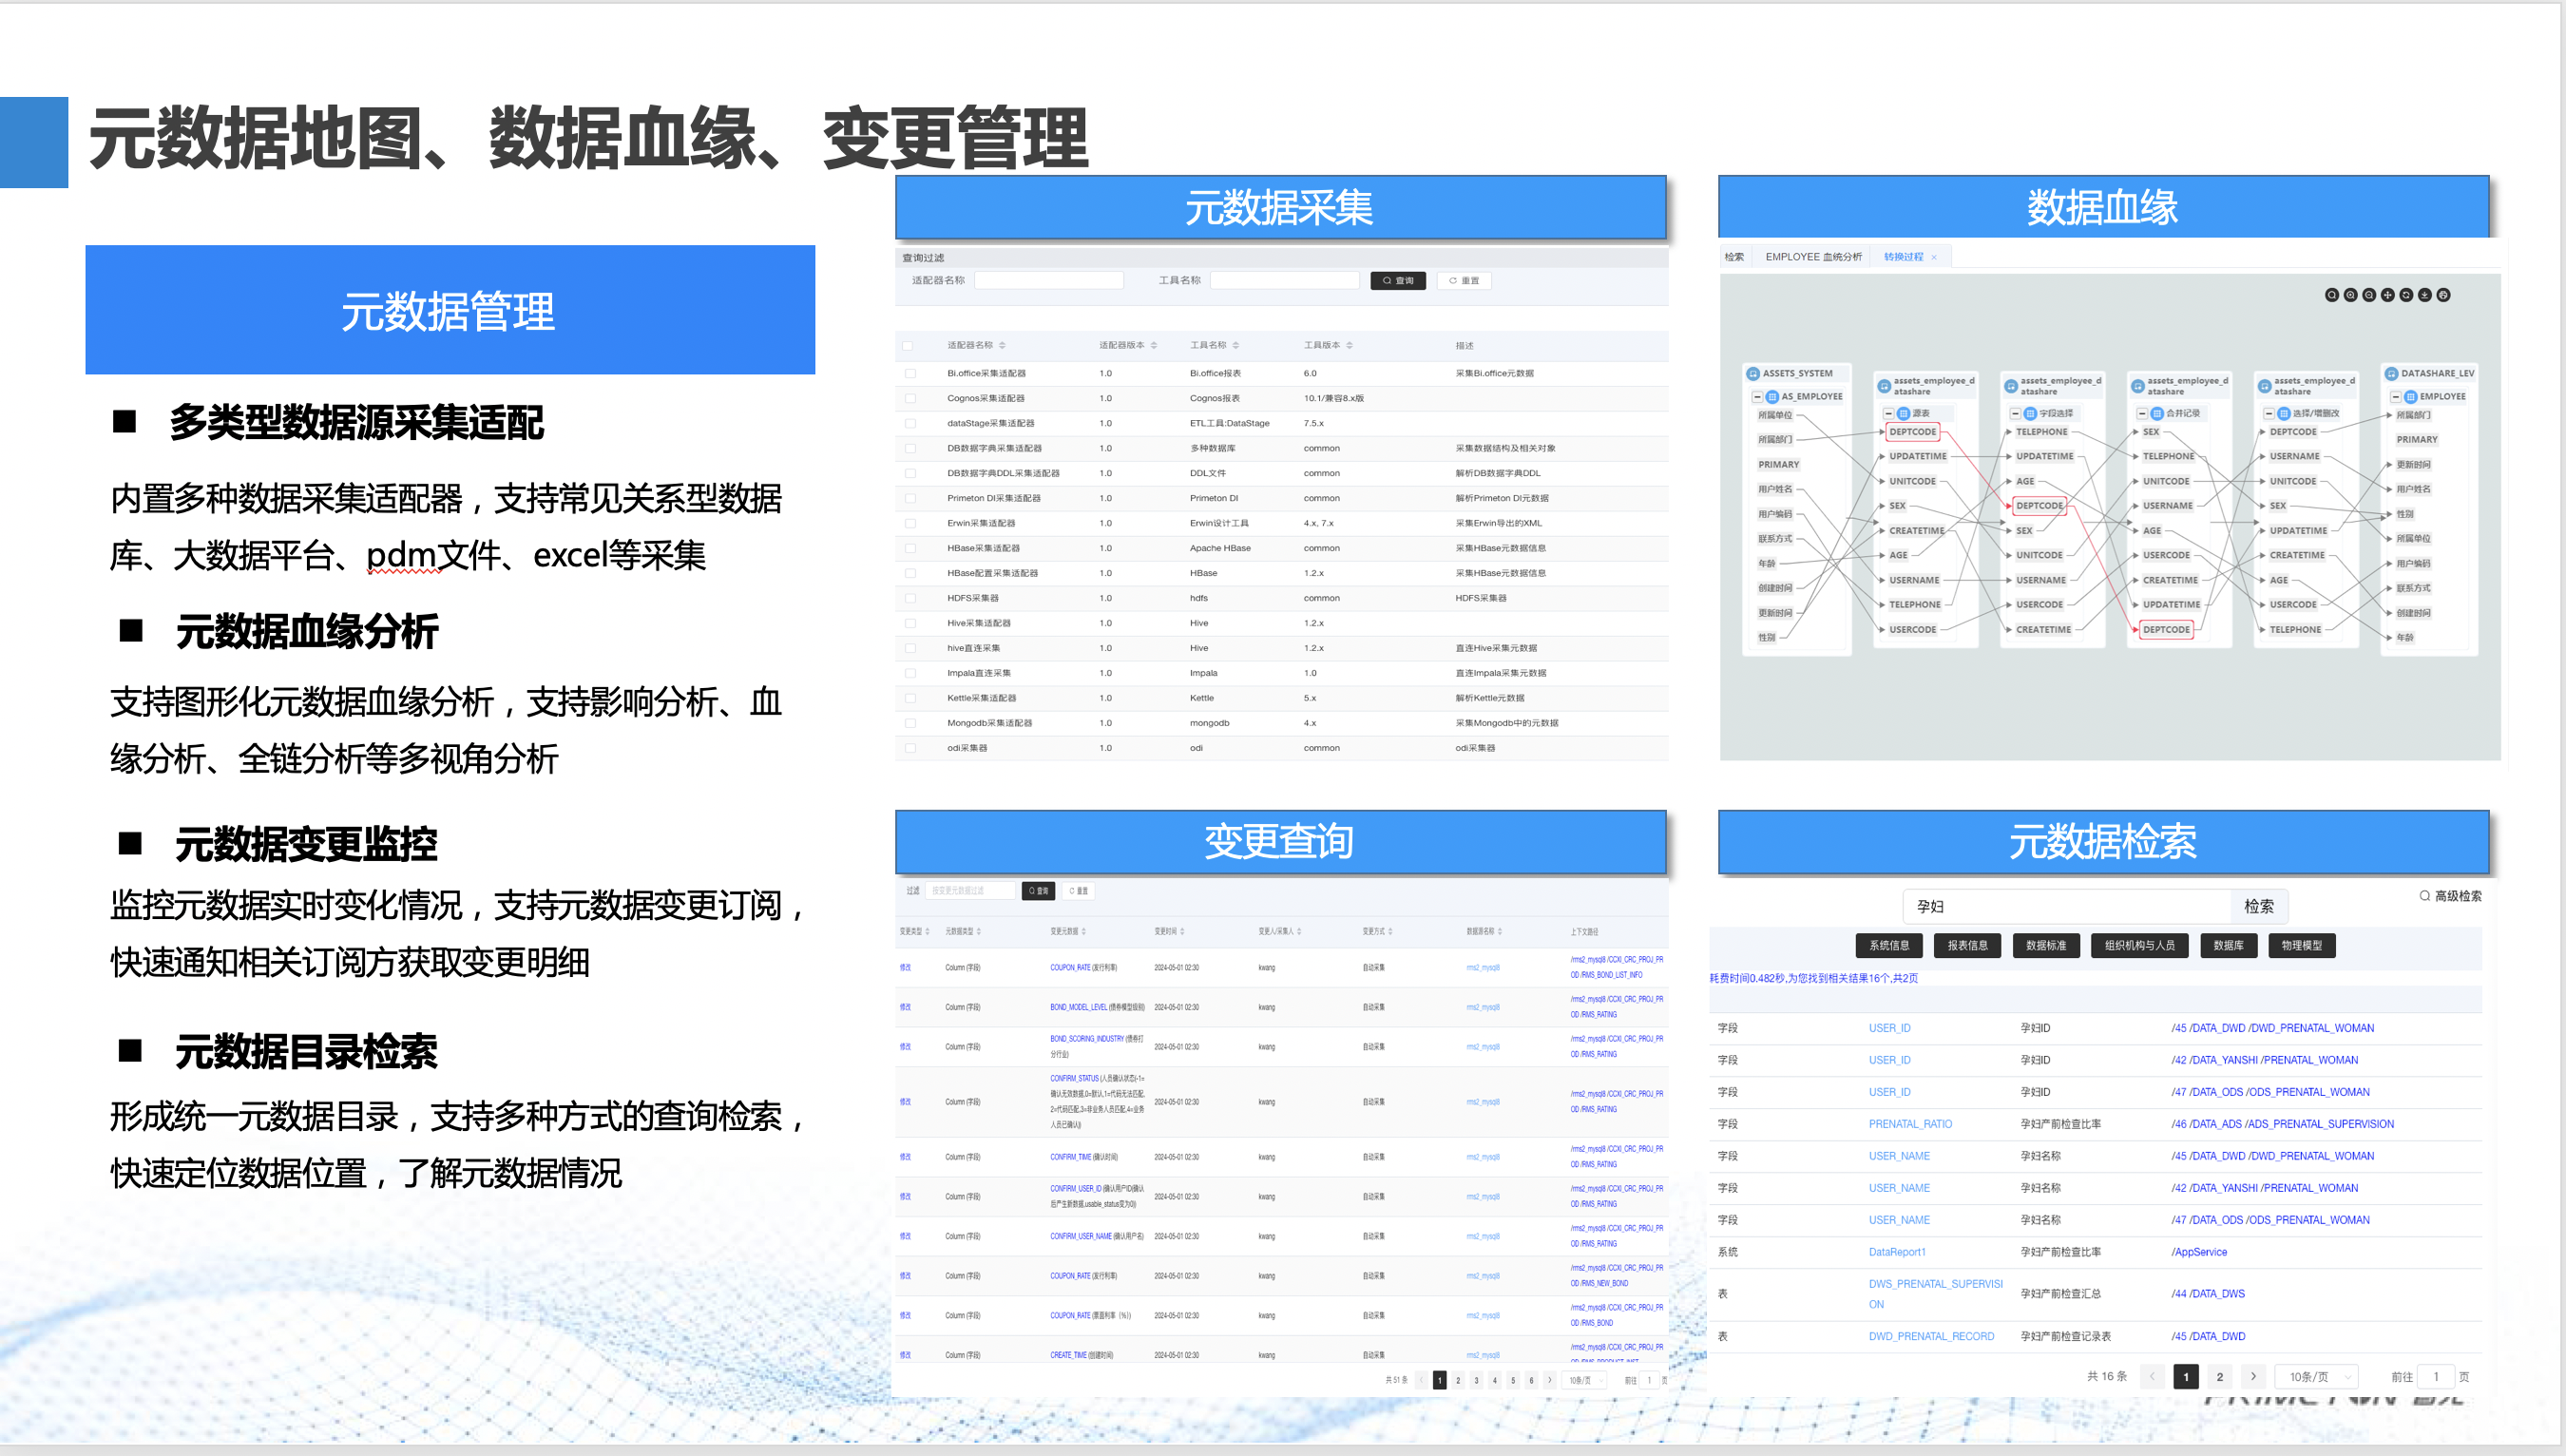Click the download icon in lineage toolbar
This screenshot has width=2566, height=1456.
point(2425,295)
